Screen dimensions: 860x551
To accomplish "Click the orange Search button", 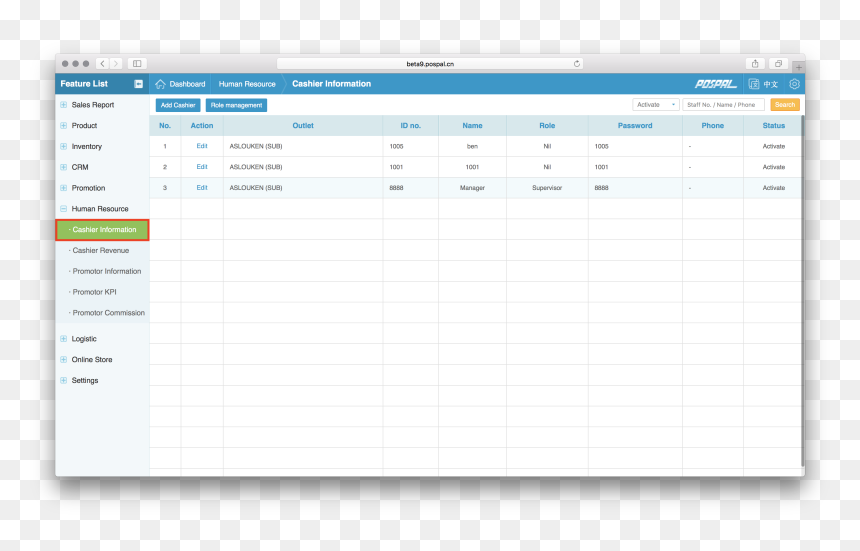I will click(785, 105).
